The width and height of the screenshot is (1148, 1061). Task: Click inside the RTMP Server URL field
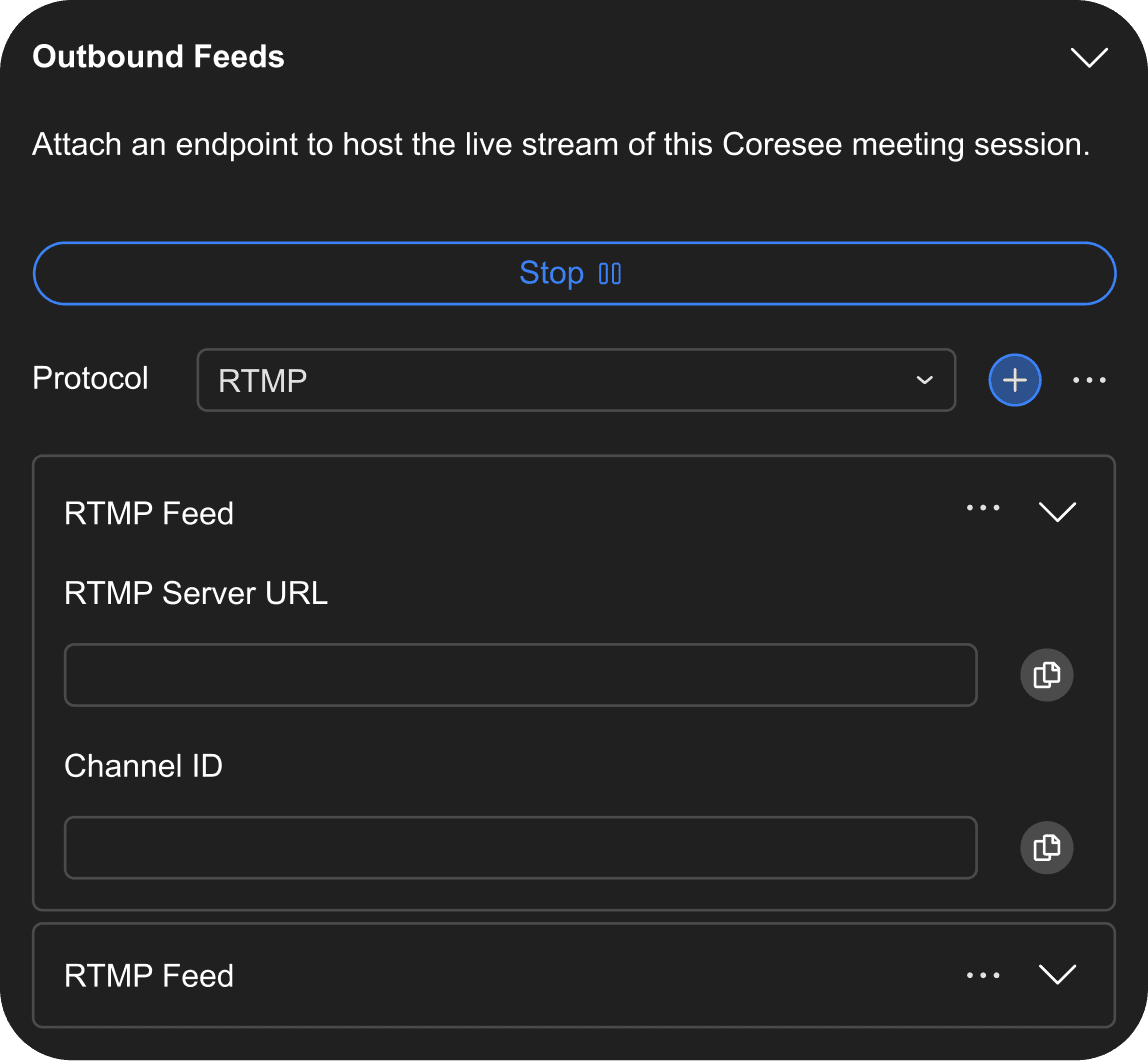(520, 675)
